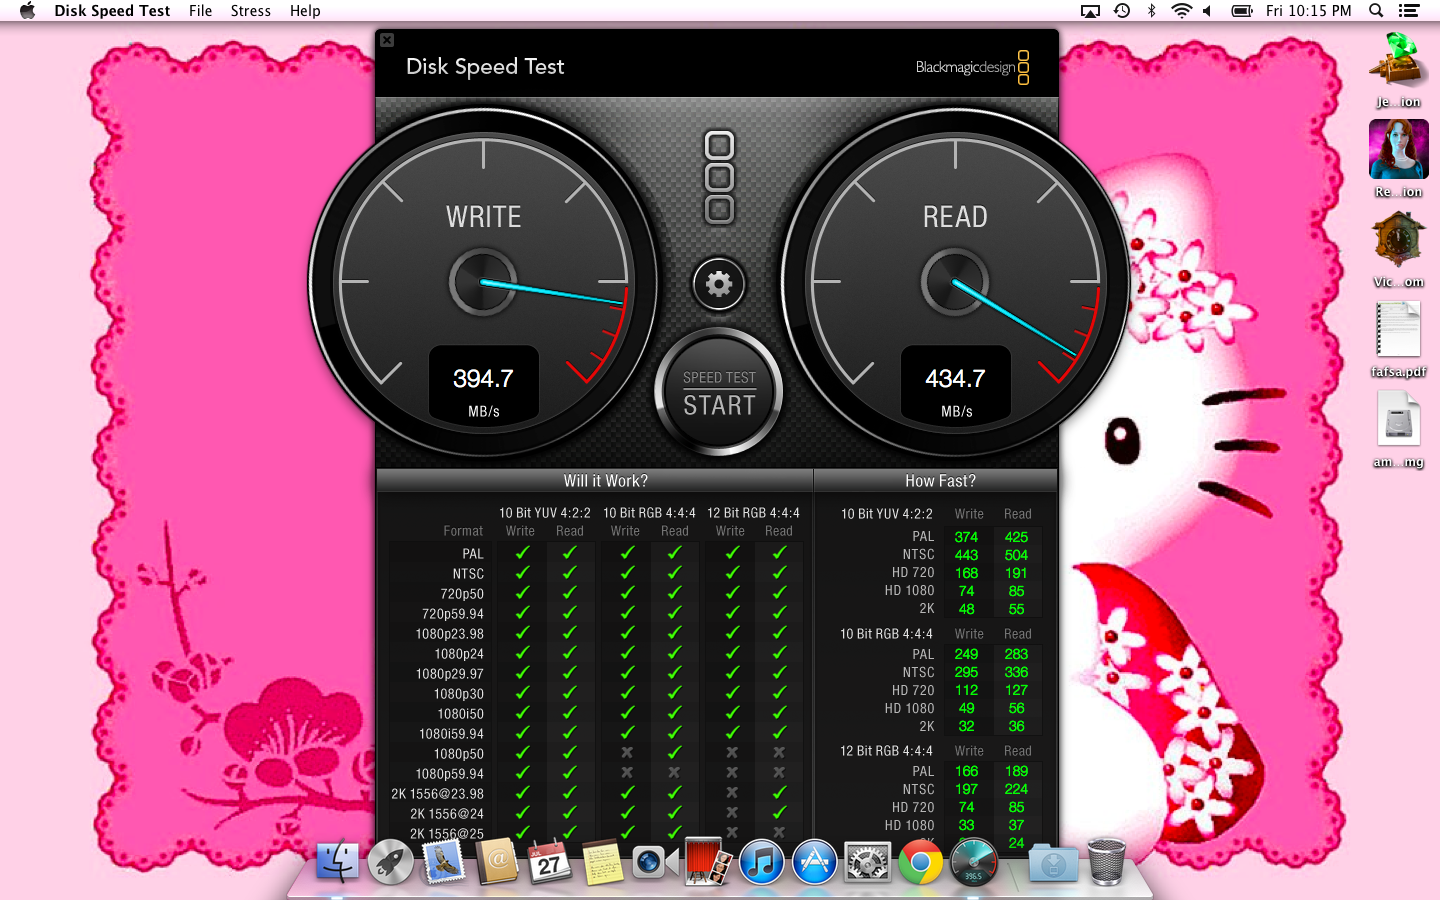Select the fafsa.pdf desktop file
The width and height of the screenshot is (1440, 900).
1398,338
